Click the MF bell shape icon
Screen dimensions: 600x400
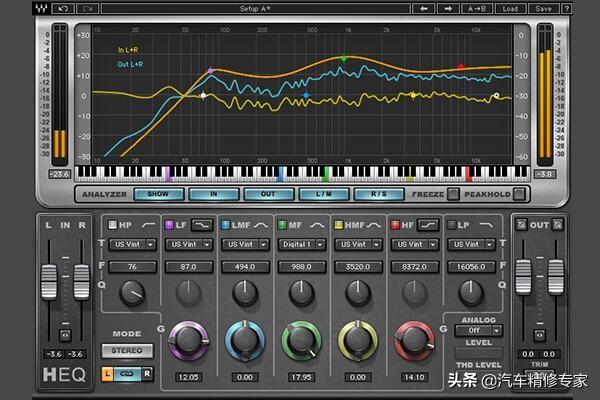coord(317,225)
